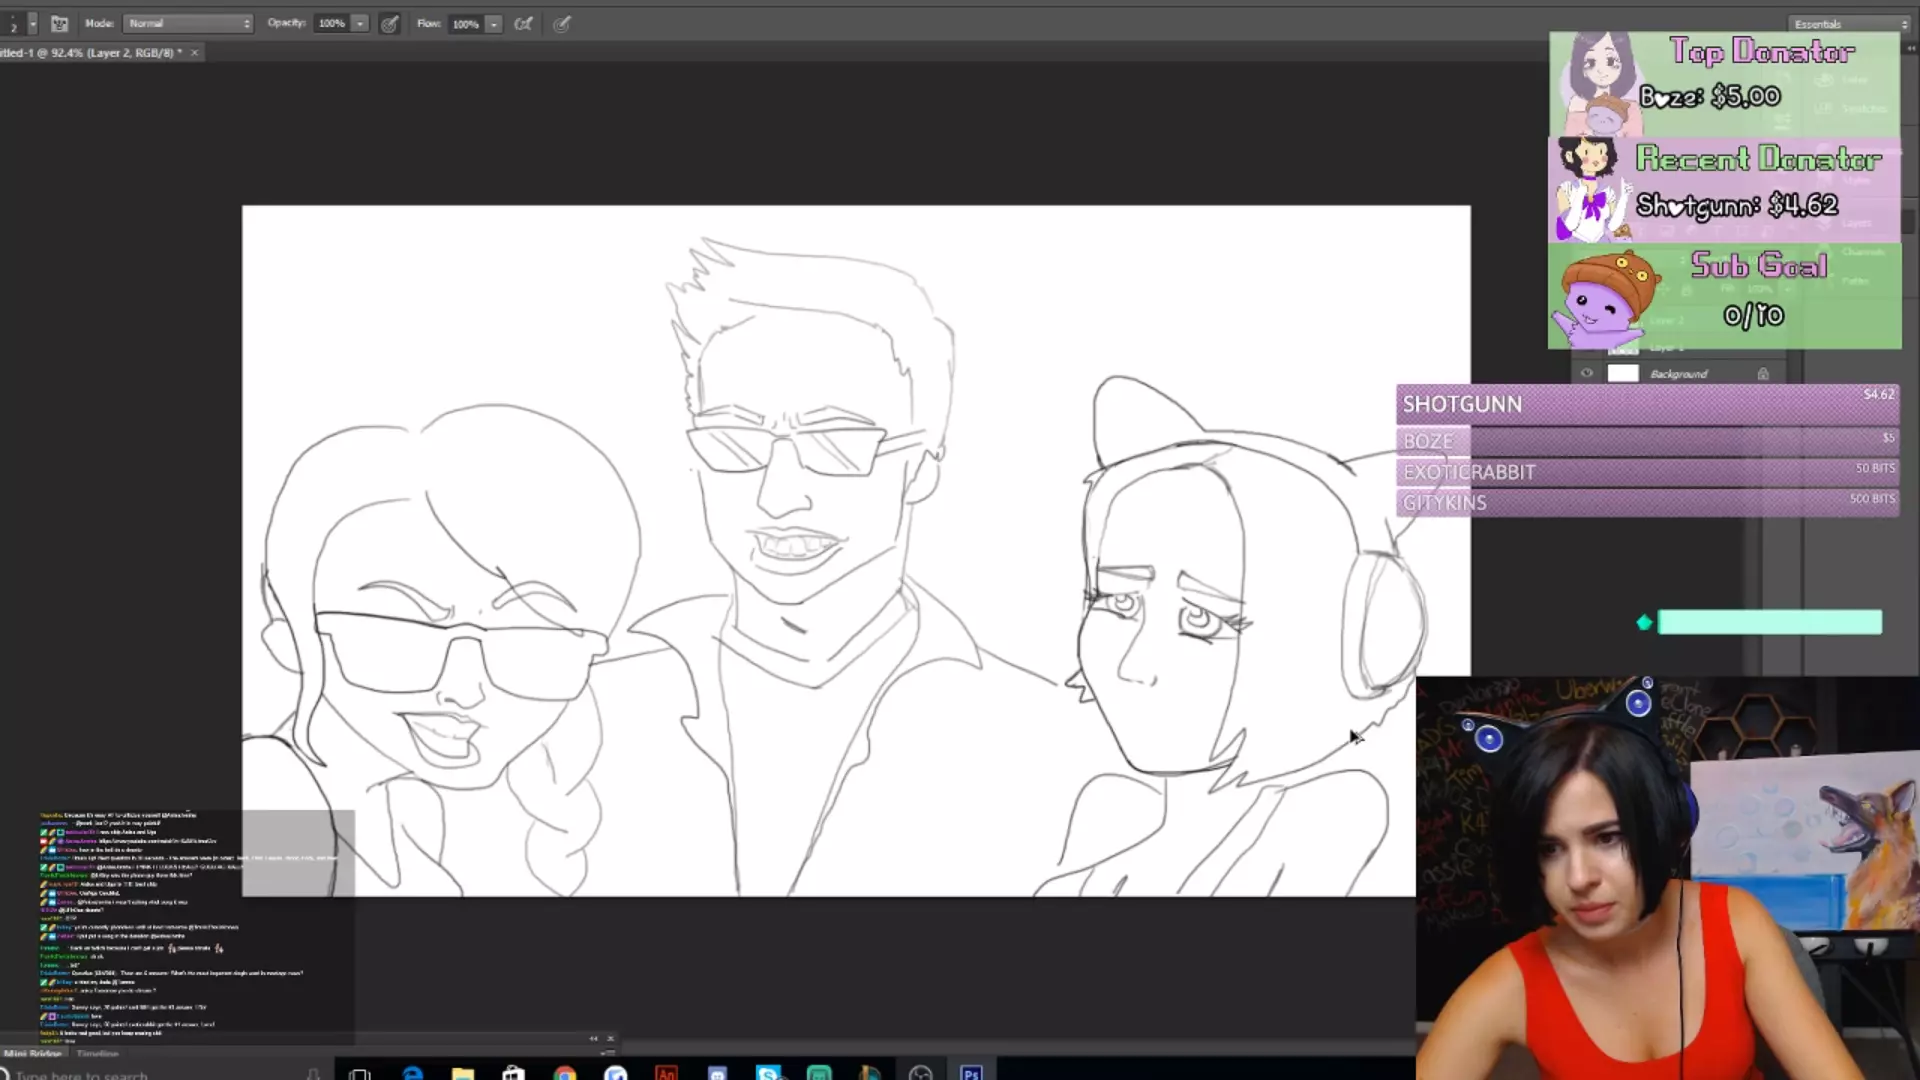Viewport: 1920px width, 1080px height.
Task: Click the SHOTGUNN donor bar
Action: pos(1647,404)
